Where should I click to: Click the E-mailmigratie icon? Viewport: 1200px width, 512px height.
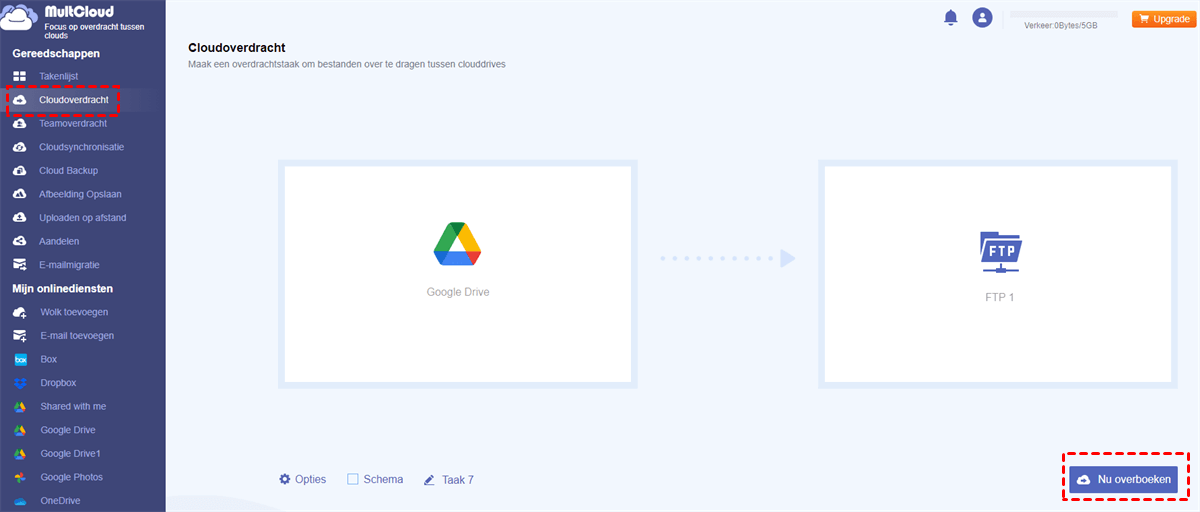tap(20, 265)
